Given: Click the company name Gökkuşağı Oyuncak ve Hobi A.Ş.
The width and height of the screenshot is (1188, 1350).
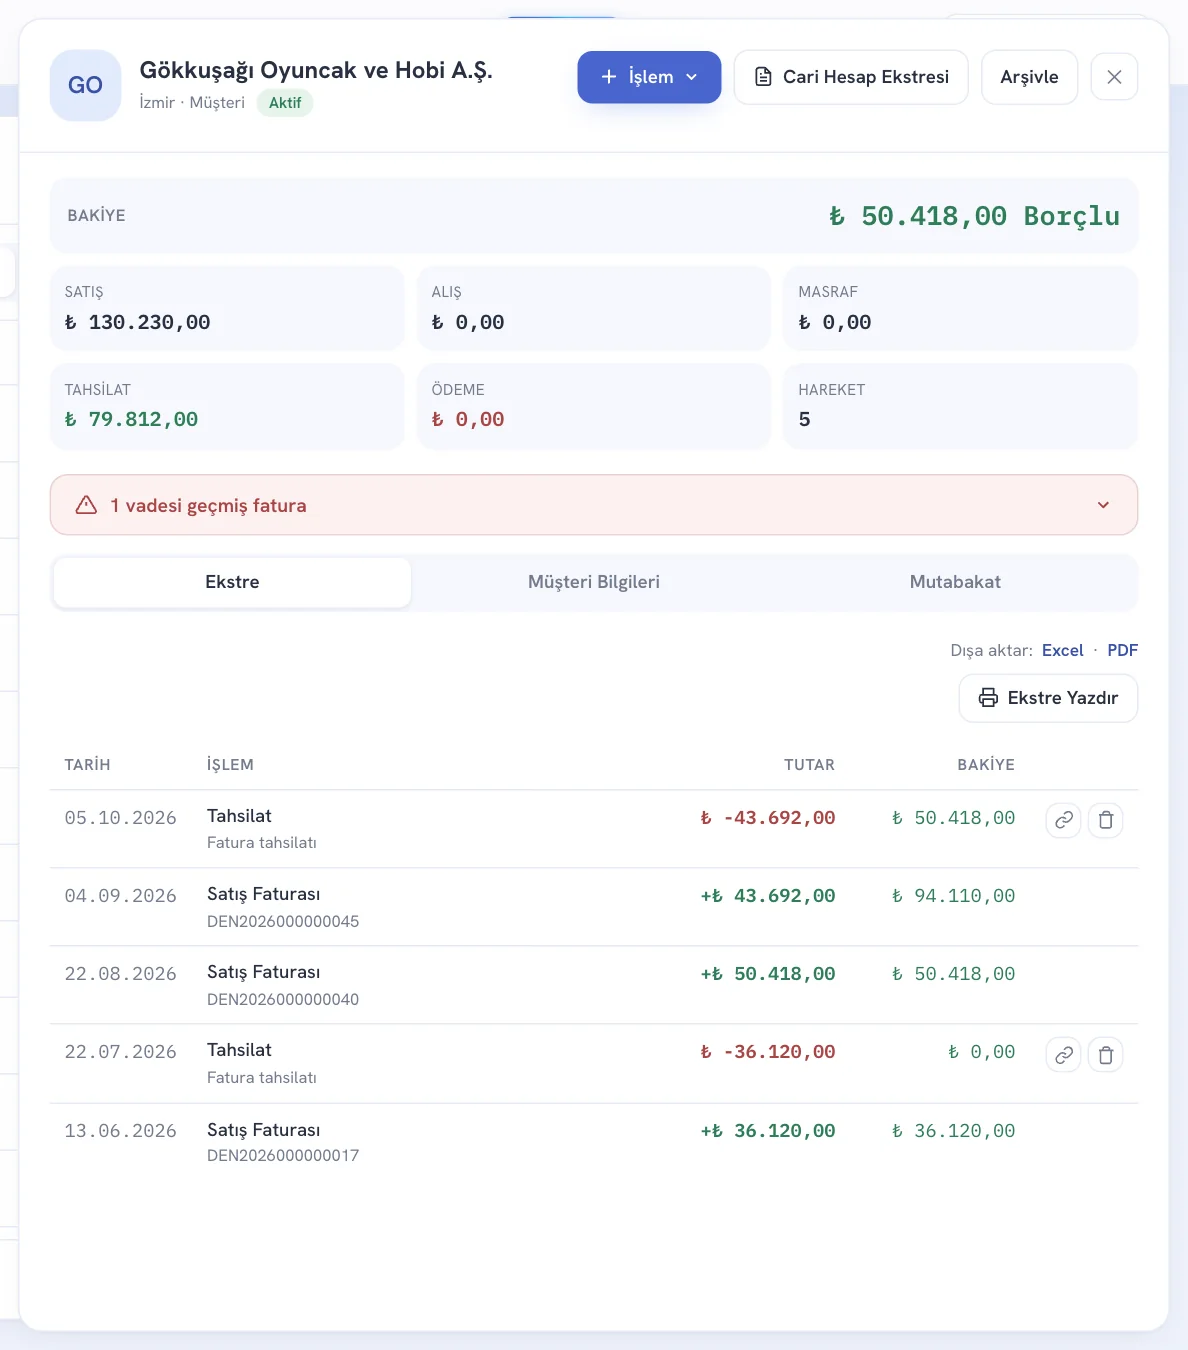Looking at the screenshot, I should pos(316,70).
